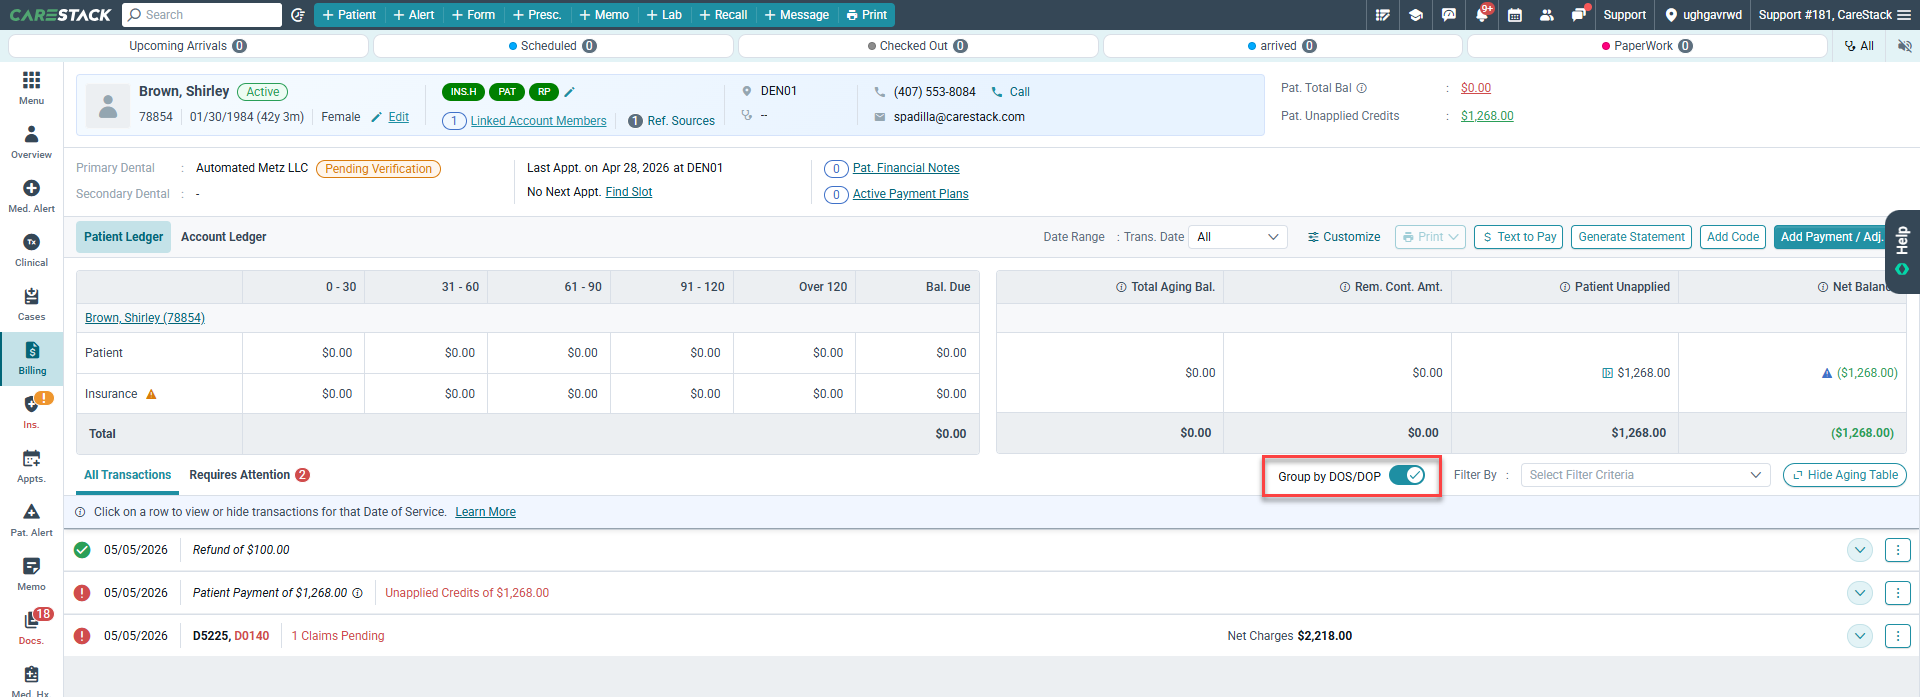Open the Cases sidebar item
This screenshot has height=697, width=1920.
[31, 304]
